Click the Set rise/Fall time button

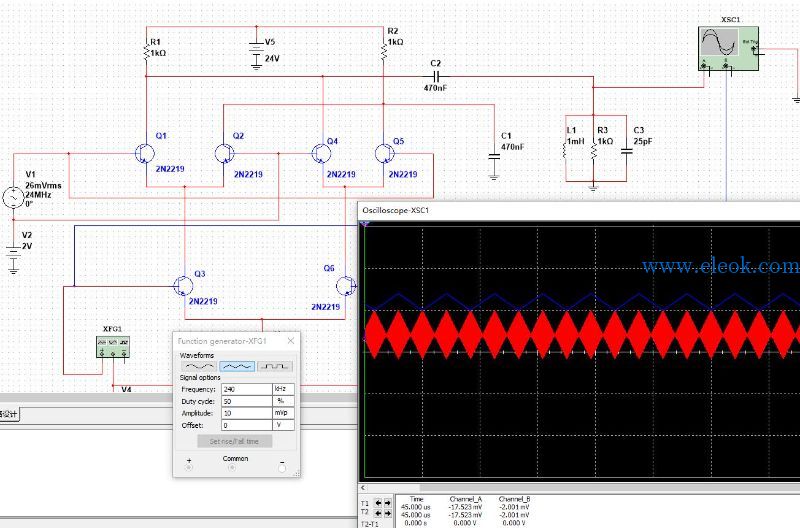(235, 441)
